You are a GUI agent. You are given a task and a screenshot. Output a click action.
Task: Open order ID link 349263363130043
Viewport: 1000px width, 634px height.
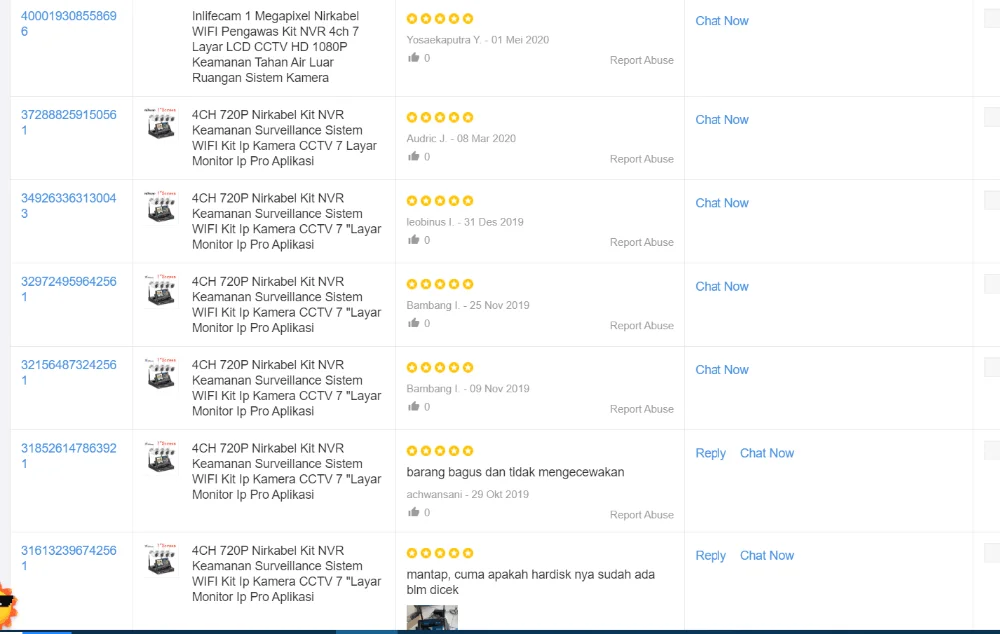[68, 205]
